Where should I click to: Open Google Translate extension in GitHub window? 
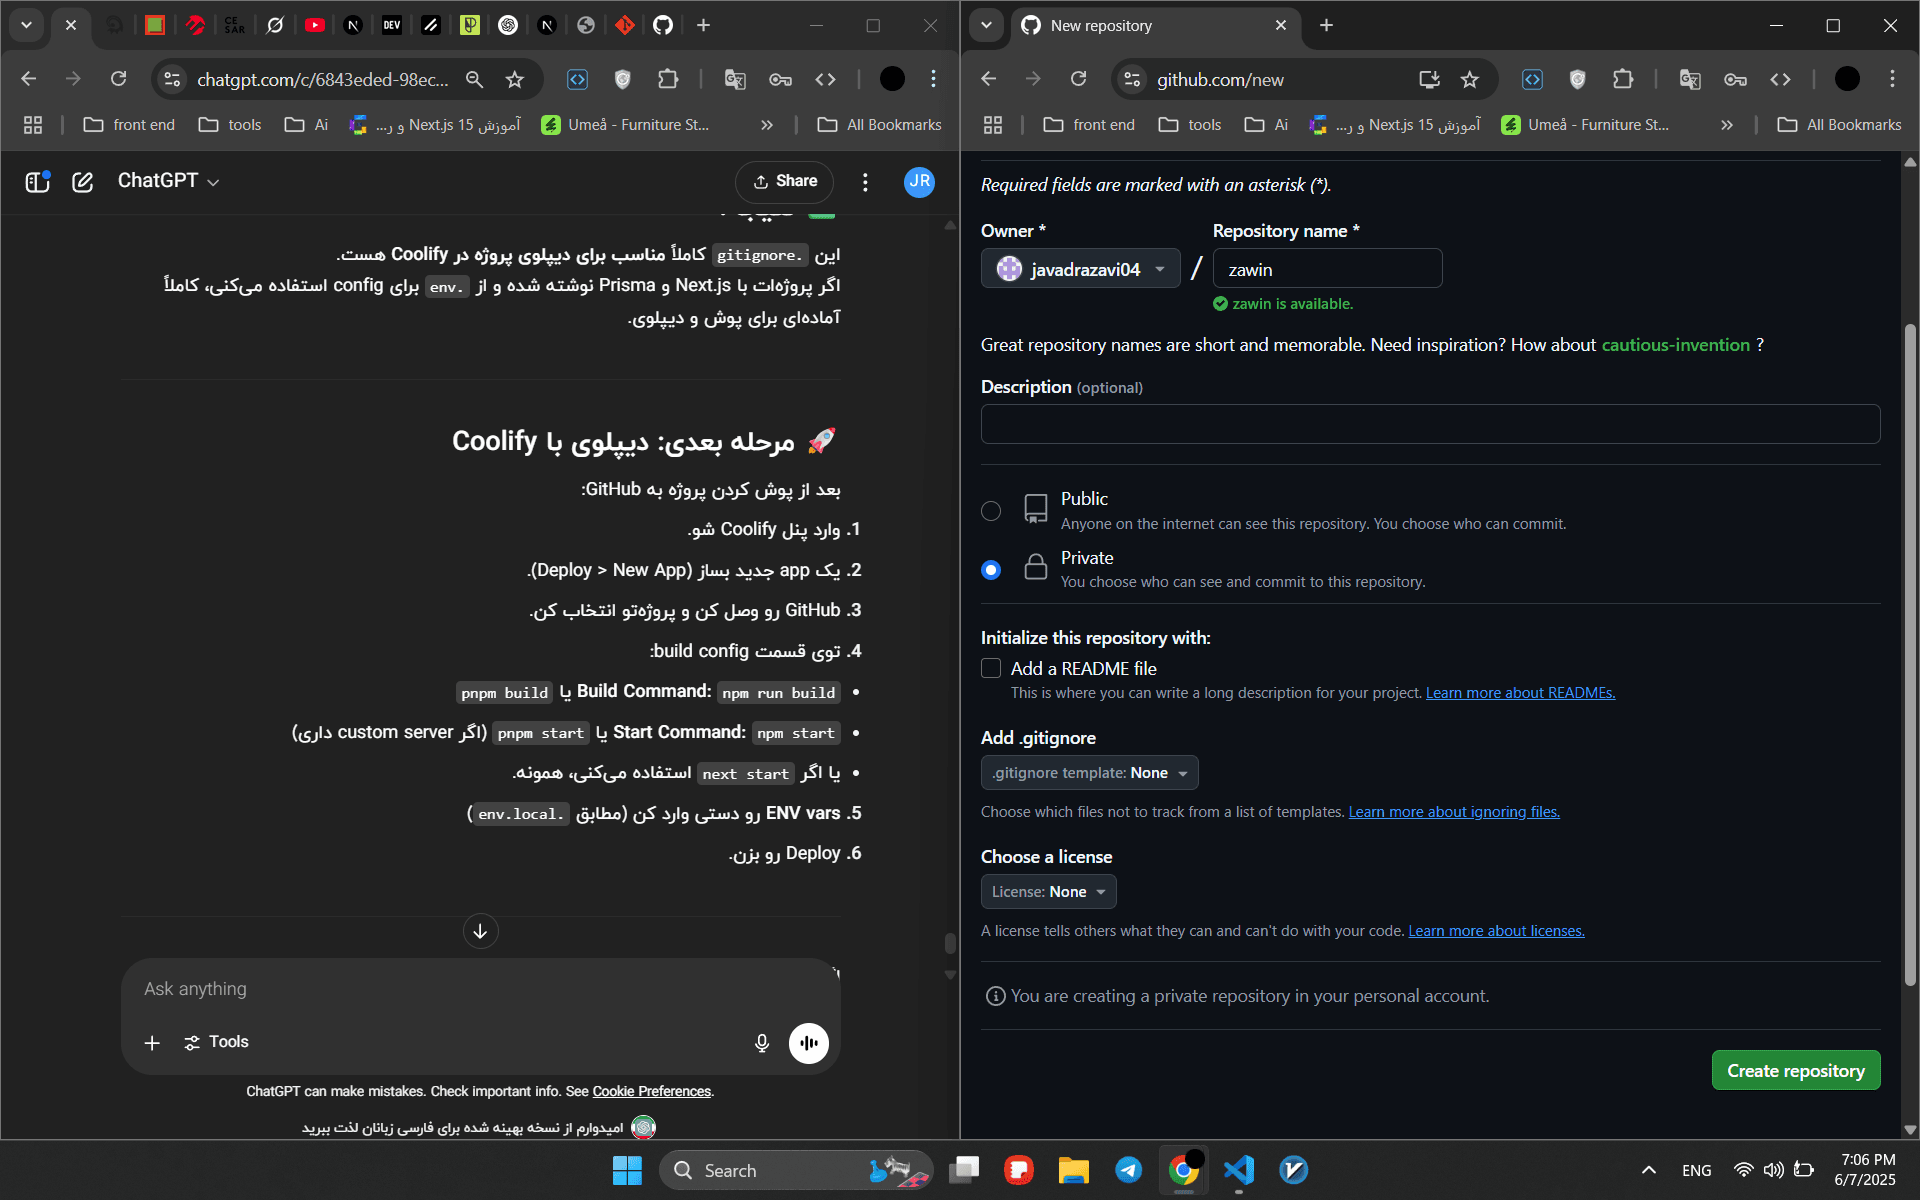click(x=1690, y=79)
